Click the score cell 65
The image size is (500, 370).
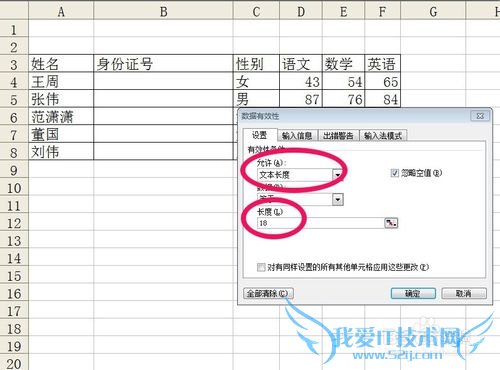point(382,81)
